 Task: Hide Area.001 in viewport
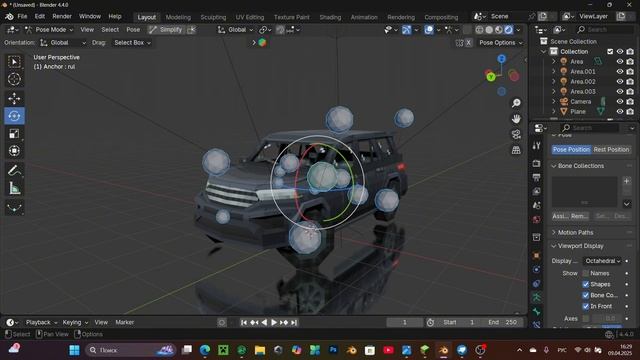[x=620, y=71]
